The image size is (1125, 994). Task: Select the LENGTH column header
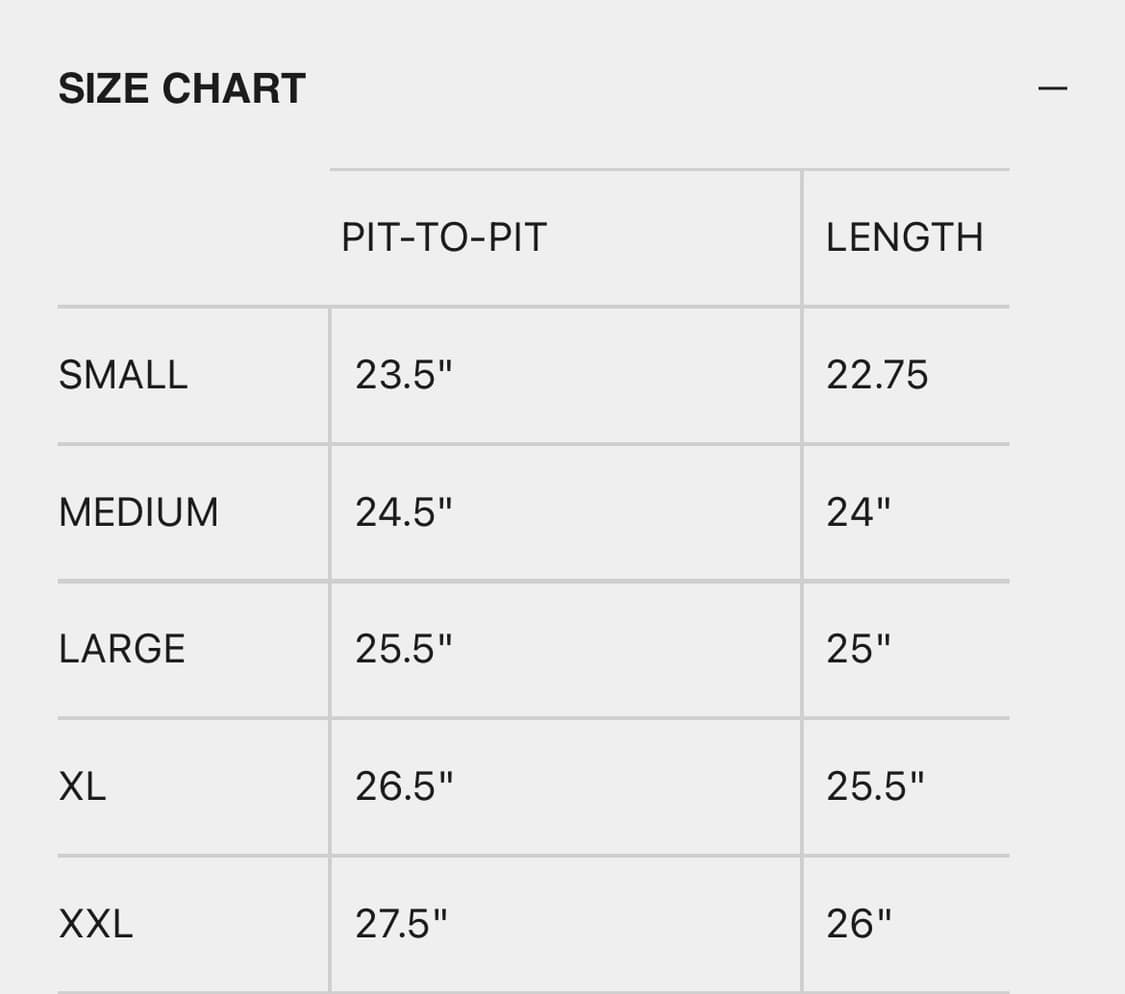(x=904, y=238)
